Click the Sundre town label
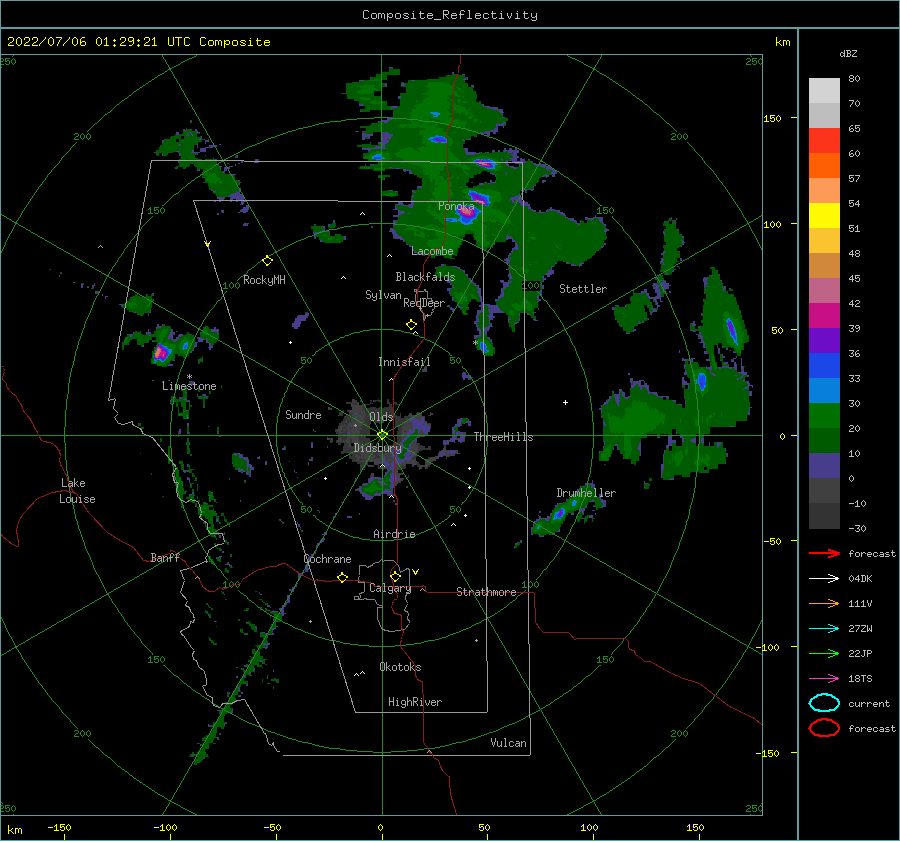 coord(303,414)
